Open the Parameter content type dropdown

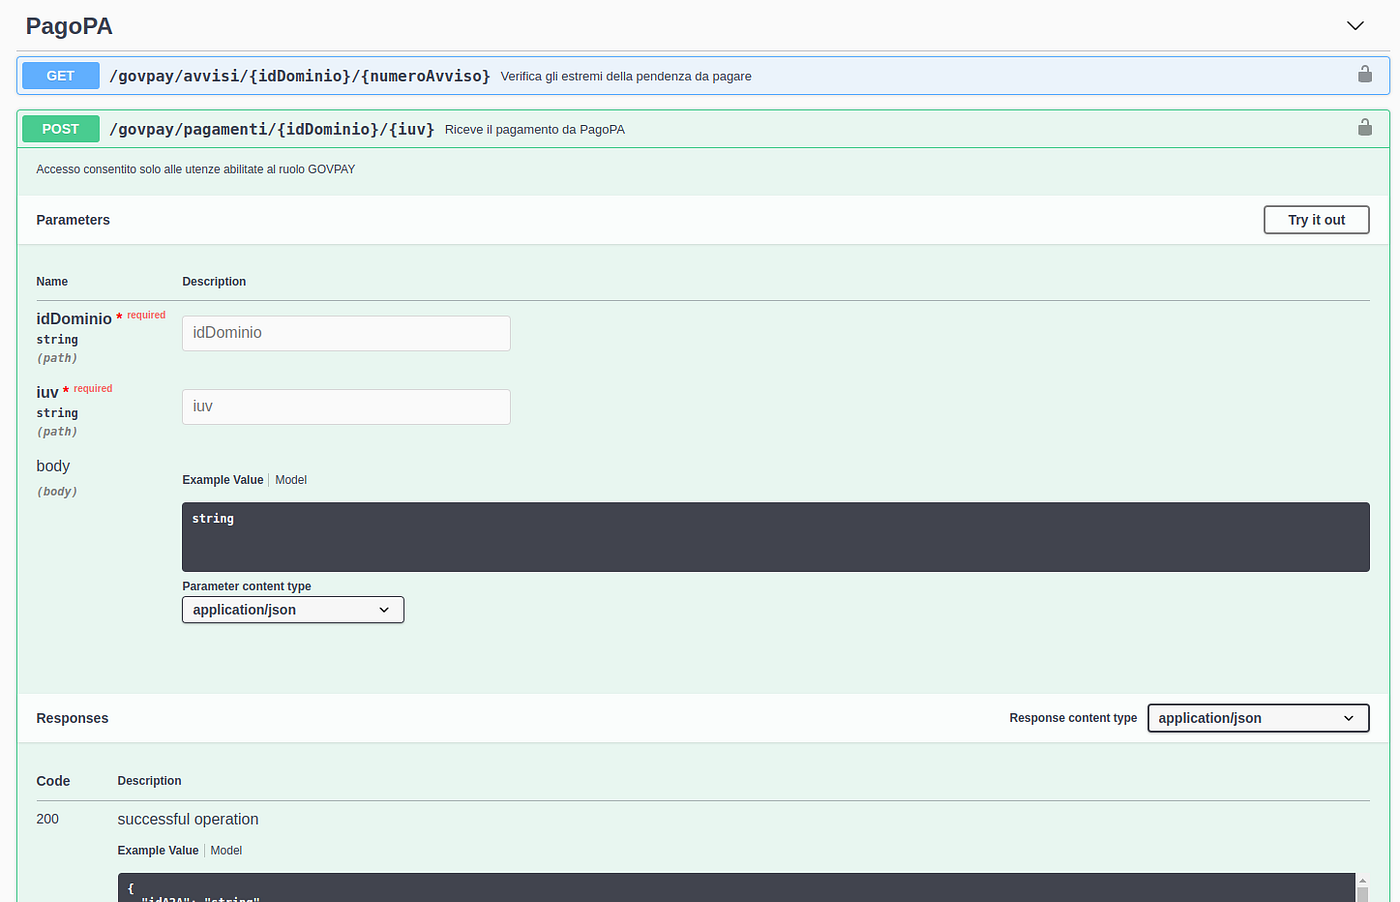click(293, 610)
